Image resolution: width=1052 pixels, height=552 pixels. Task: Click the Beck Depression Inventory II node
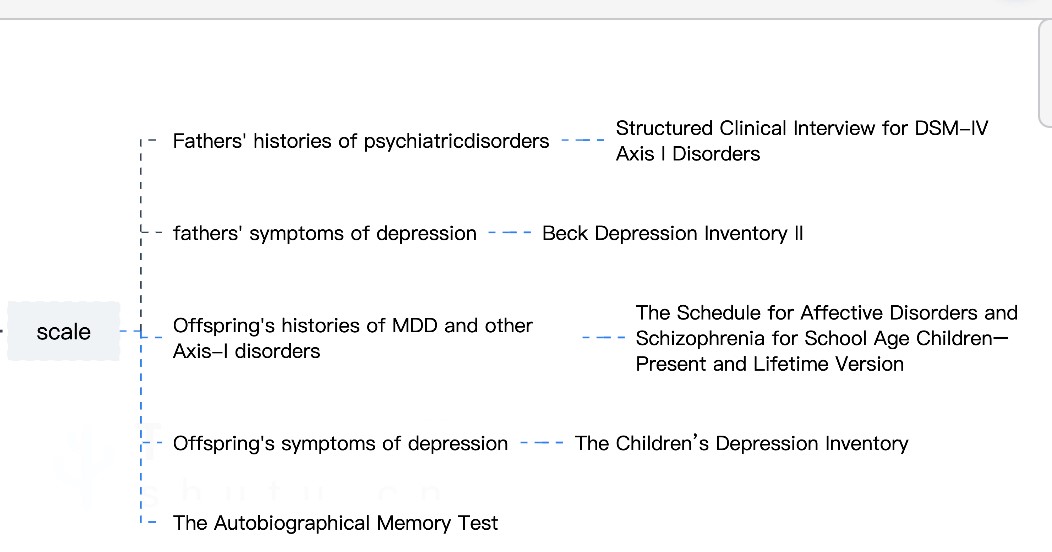[x=672, y=233]
